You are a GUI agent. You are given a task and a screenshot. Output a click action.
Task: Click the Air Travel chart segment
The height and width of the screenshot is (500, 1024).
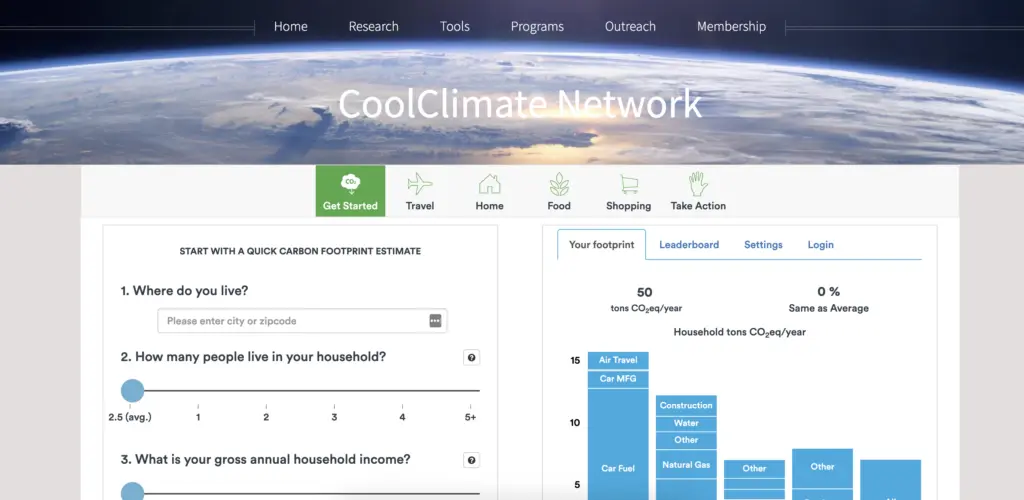coord(618,360)
